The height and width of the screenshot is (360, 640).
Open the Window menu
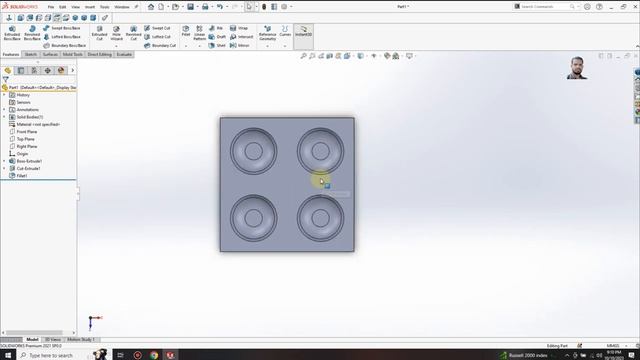pyautogui.click(x=122, y=7)
